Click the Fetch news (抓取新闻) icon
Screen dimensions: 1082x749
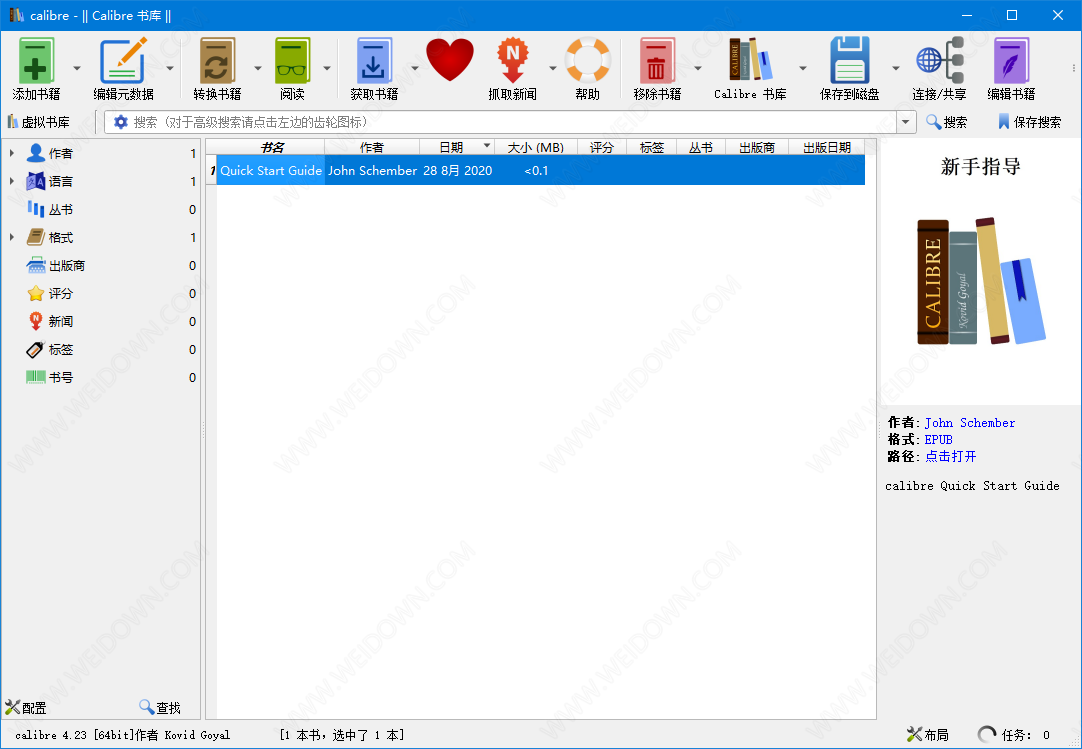[512, 61]
